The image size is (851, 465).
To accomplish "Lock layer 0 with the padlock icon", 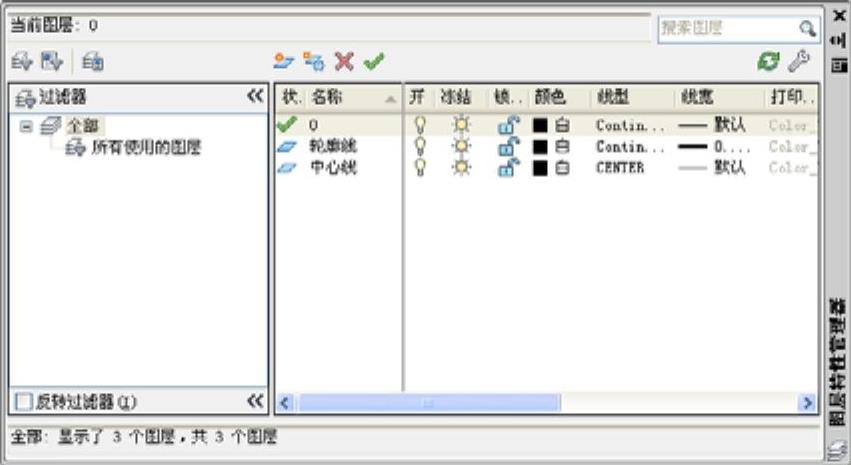I will point(508,125).
